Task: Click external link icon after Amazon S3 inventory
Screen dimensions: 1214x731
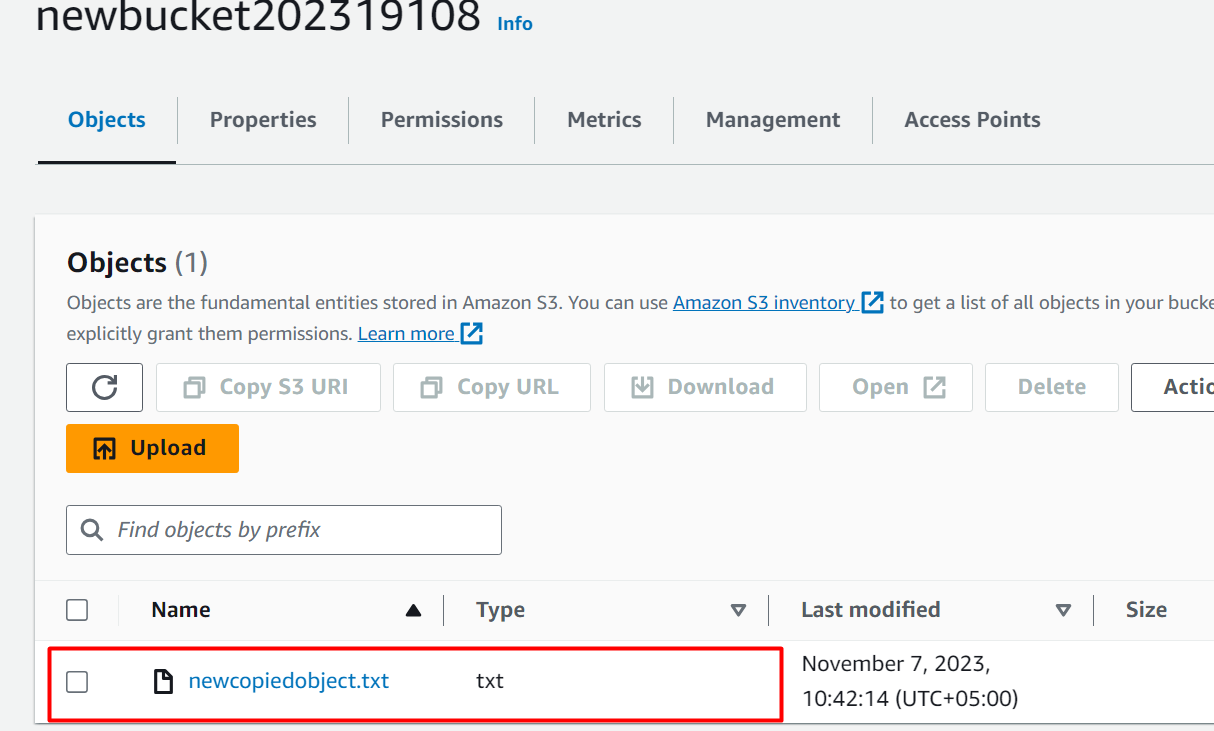Action: (872, 302)
